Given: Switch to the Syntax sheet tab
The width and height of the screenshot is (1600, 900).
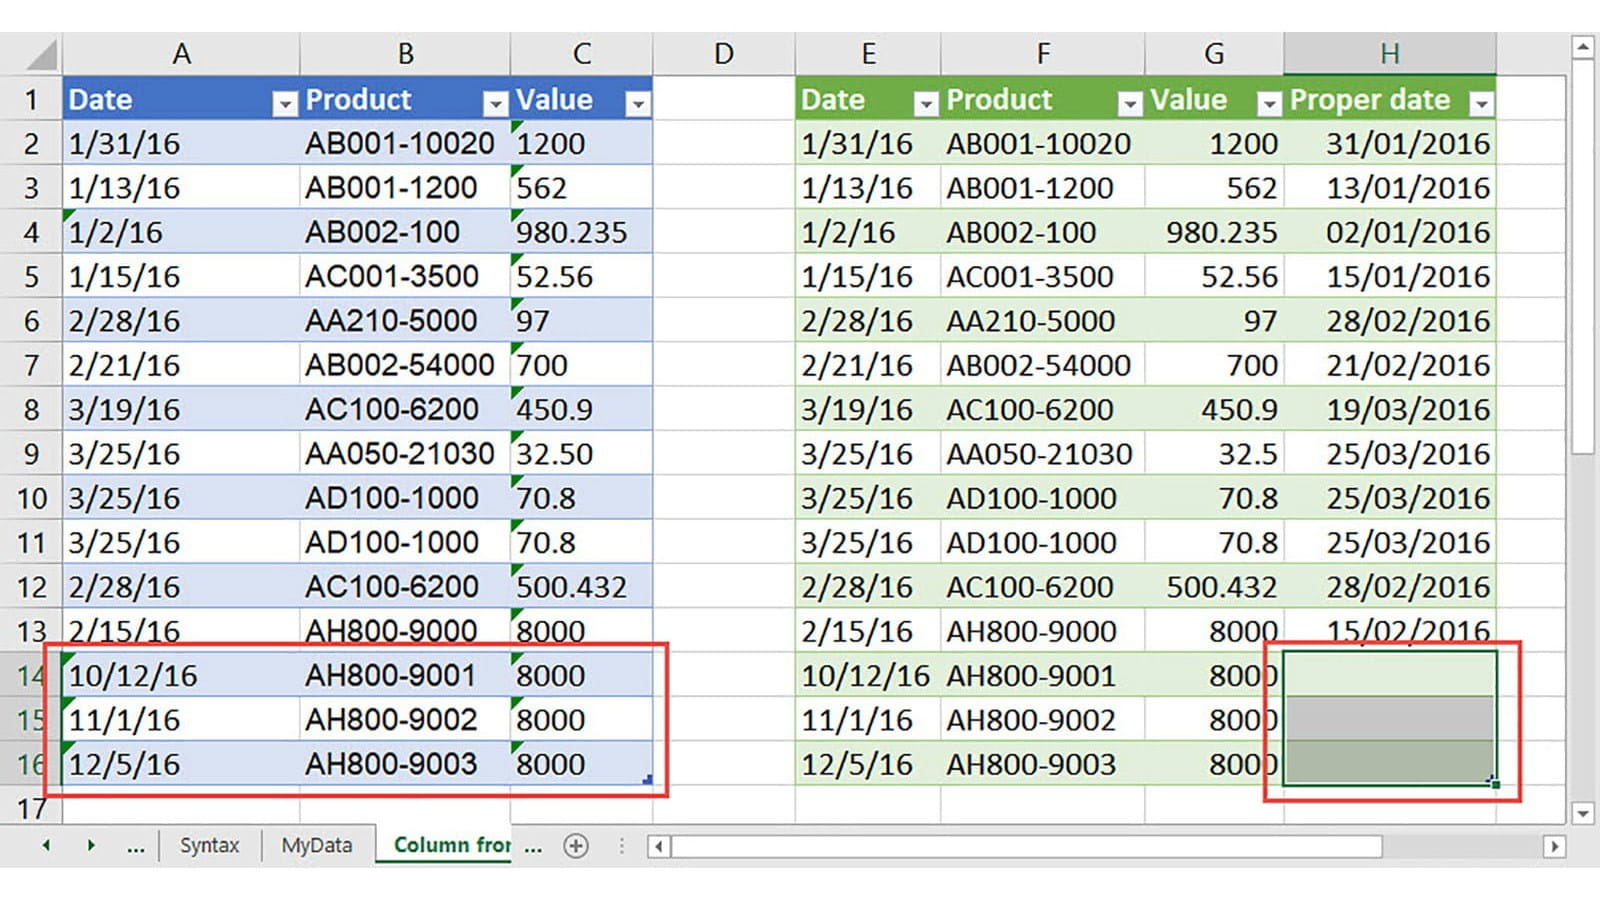Looking at the screenshot, I should (209, 846).
